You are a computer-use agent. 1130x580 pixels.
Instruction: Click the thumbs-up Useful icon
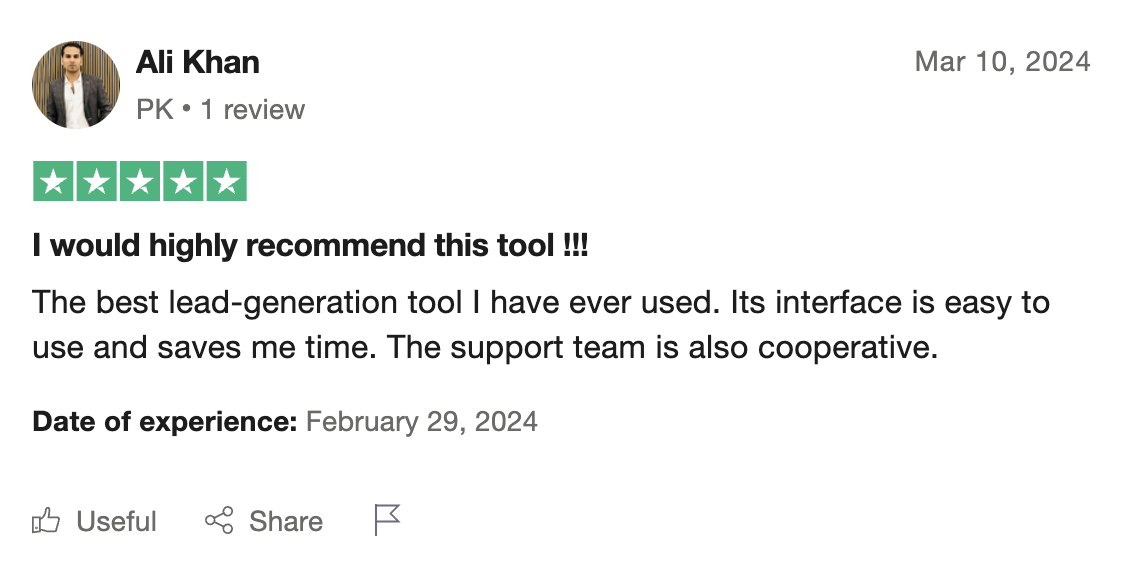(47, 520)
